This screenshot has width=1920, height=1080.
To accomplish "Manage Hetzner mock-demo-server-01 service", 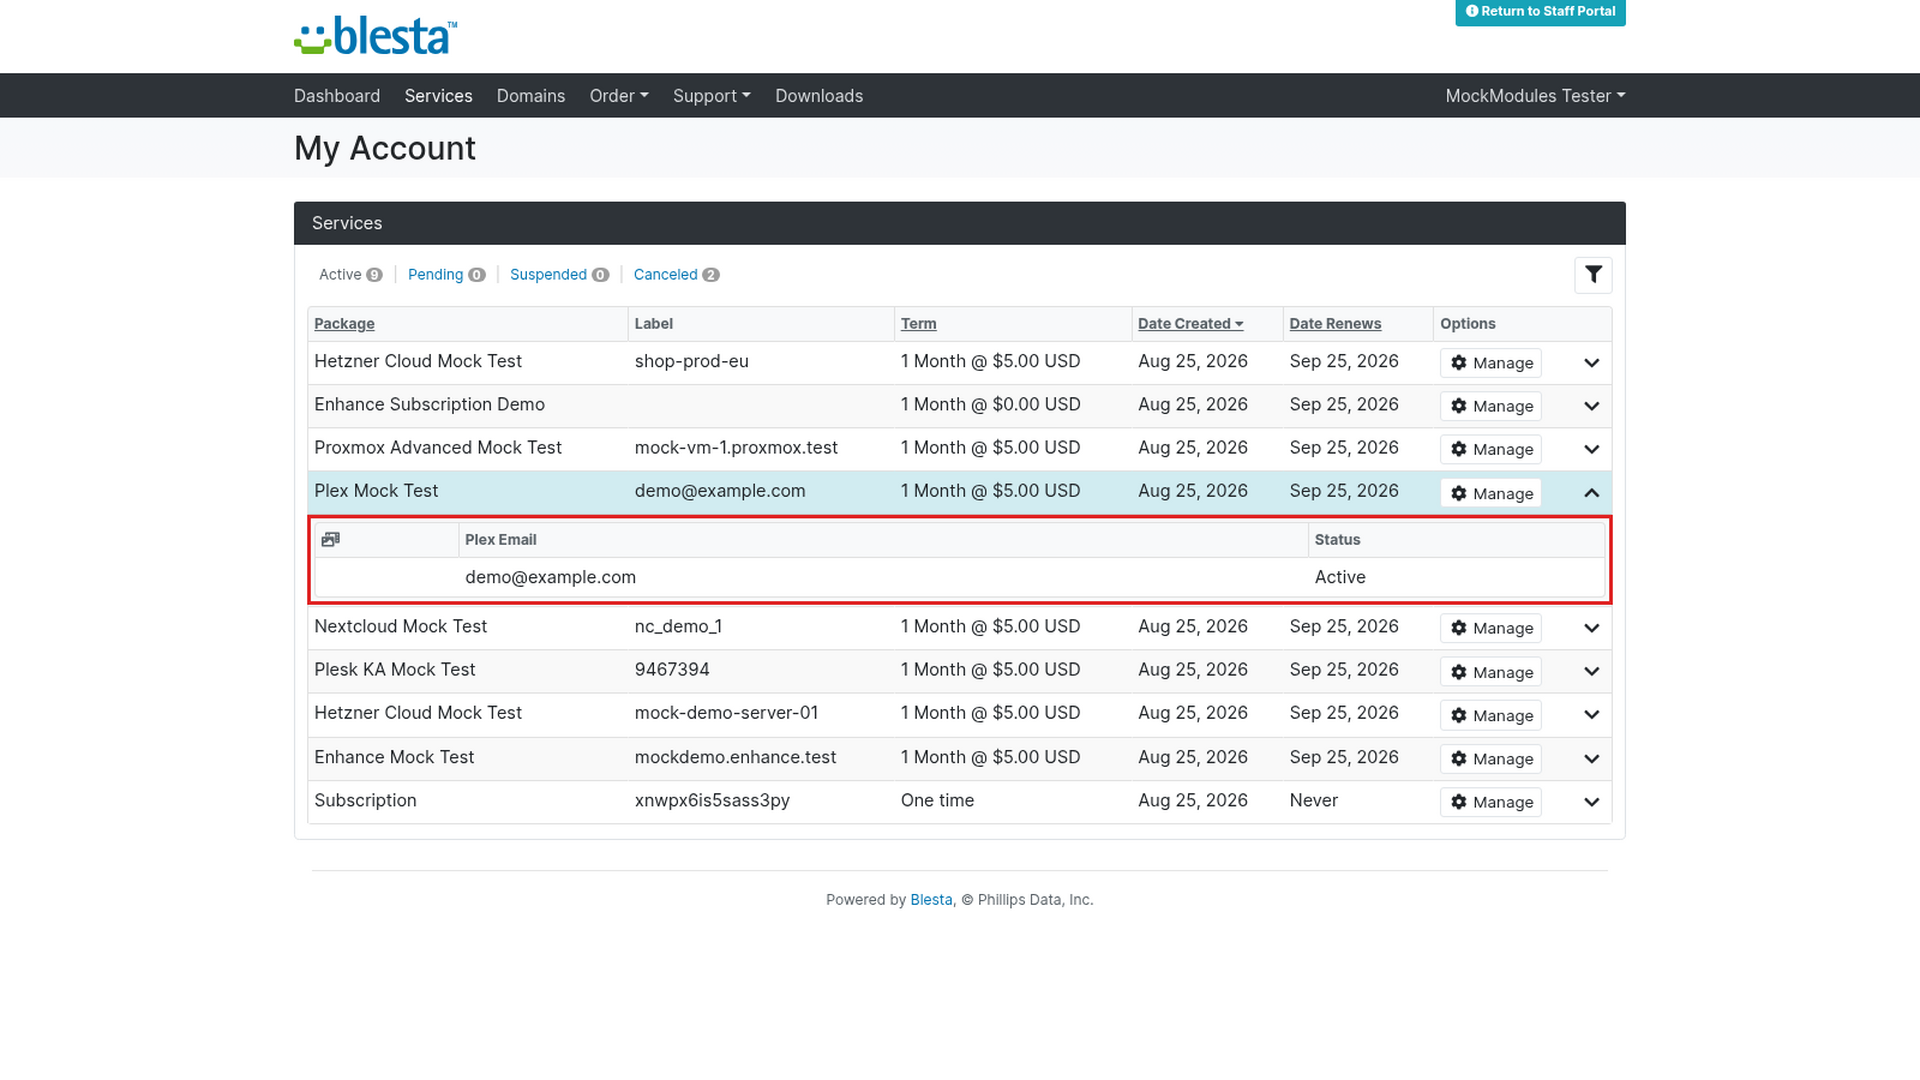I will point(1490,715).
